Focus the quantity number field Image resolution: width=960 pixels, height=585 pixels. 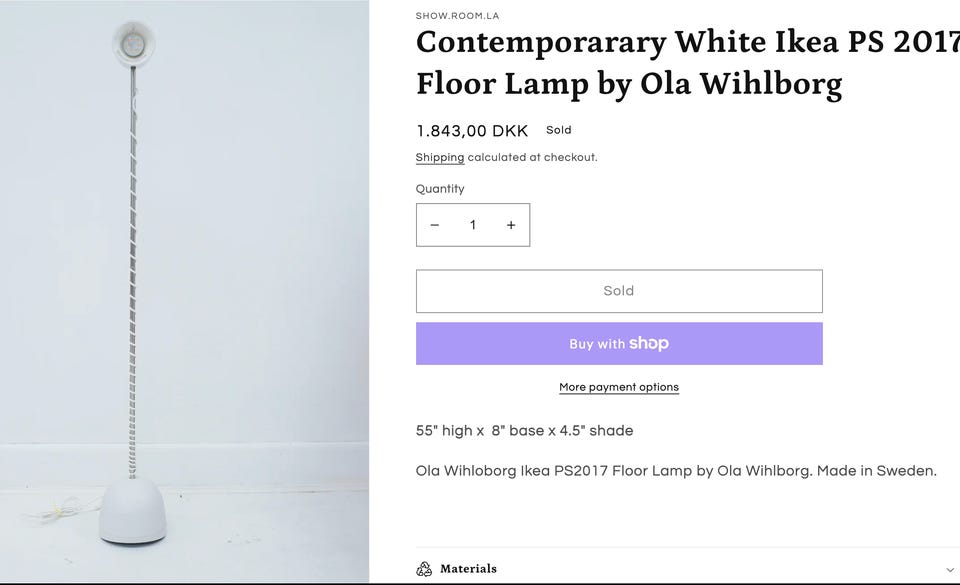pyautogui.click(x=473, y=225)
